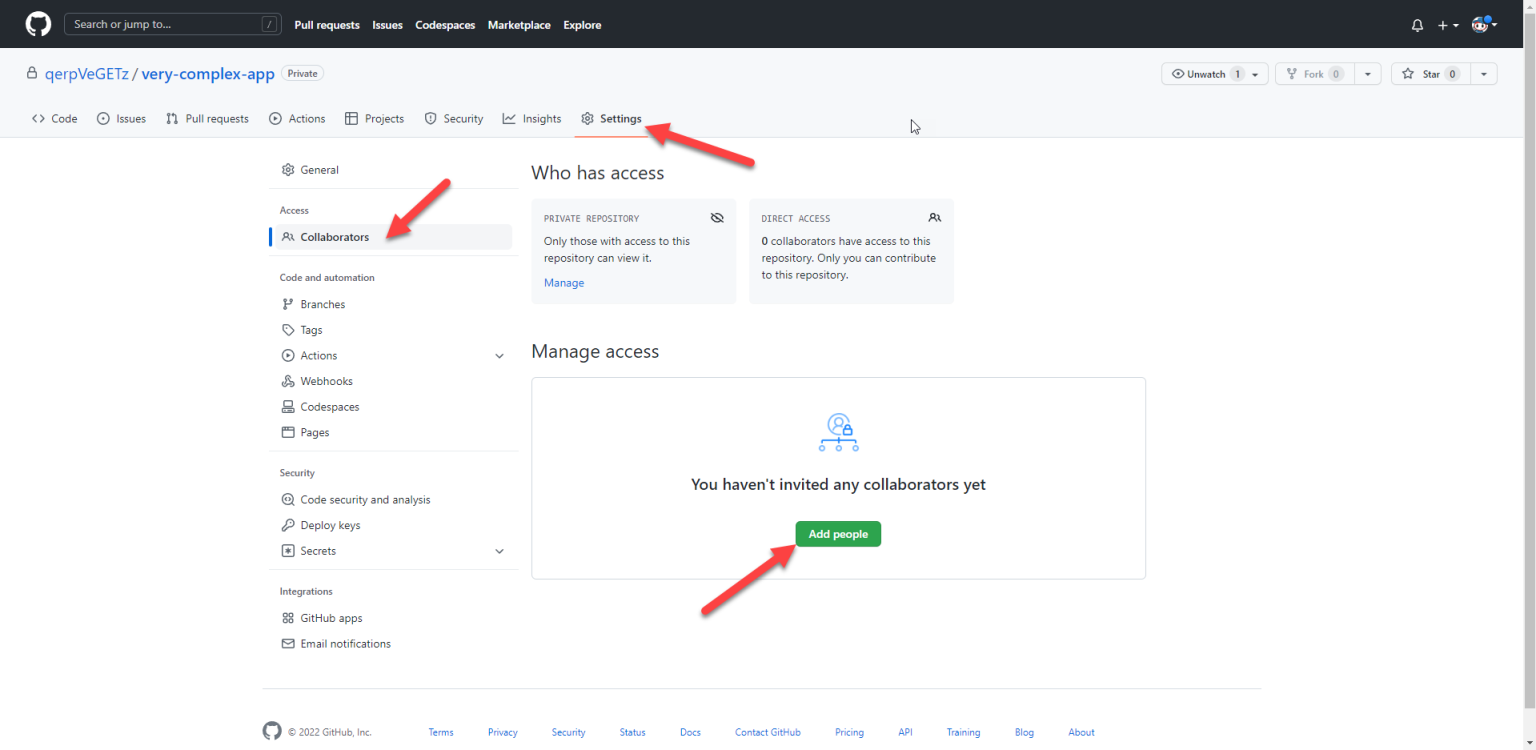
Task: Open the Docs footer link
Action: pos(690,732)
